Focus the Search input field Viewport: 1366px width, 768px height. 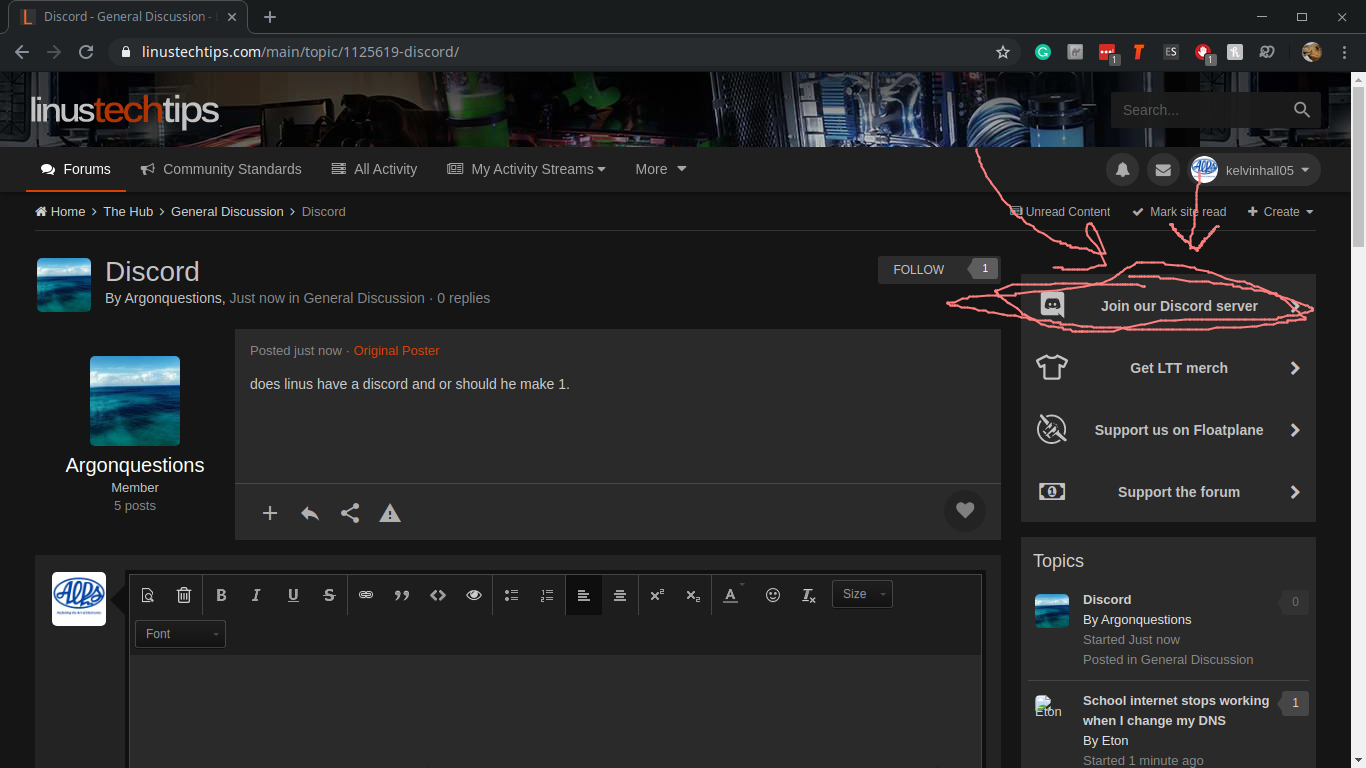coord(1200,110)
